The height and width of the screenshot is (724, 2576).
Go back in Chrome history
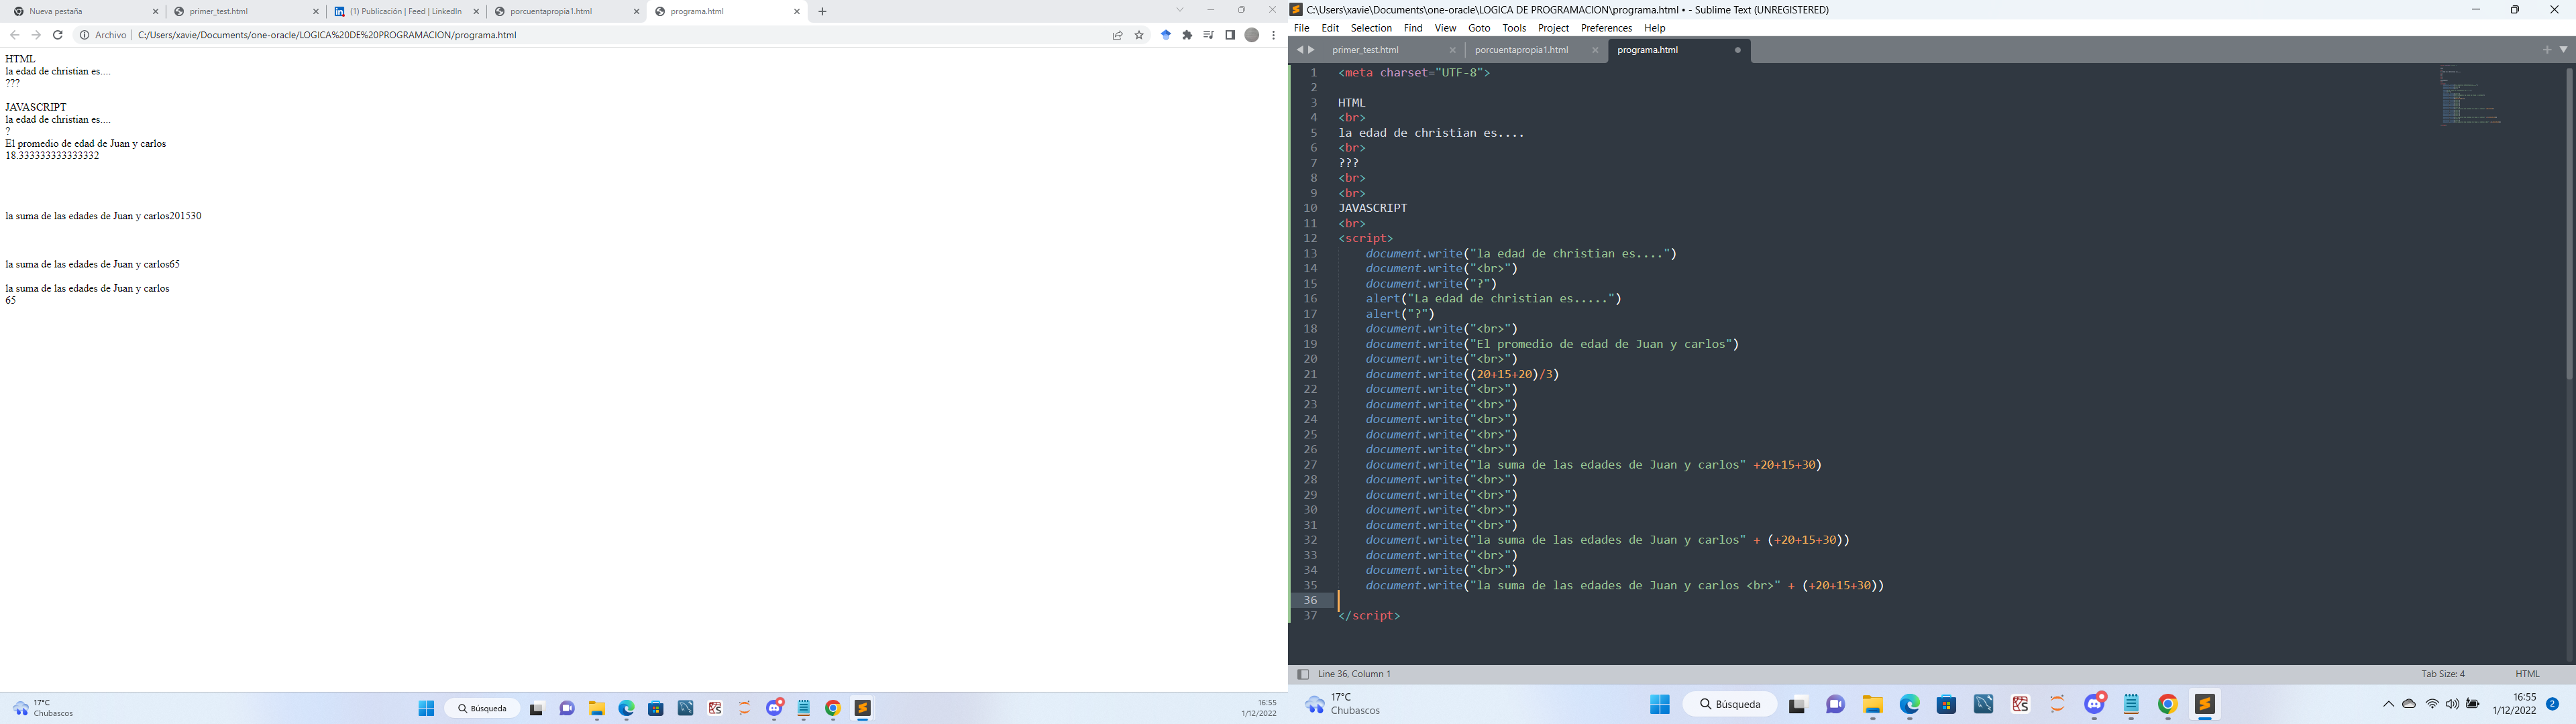15,35
